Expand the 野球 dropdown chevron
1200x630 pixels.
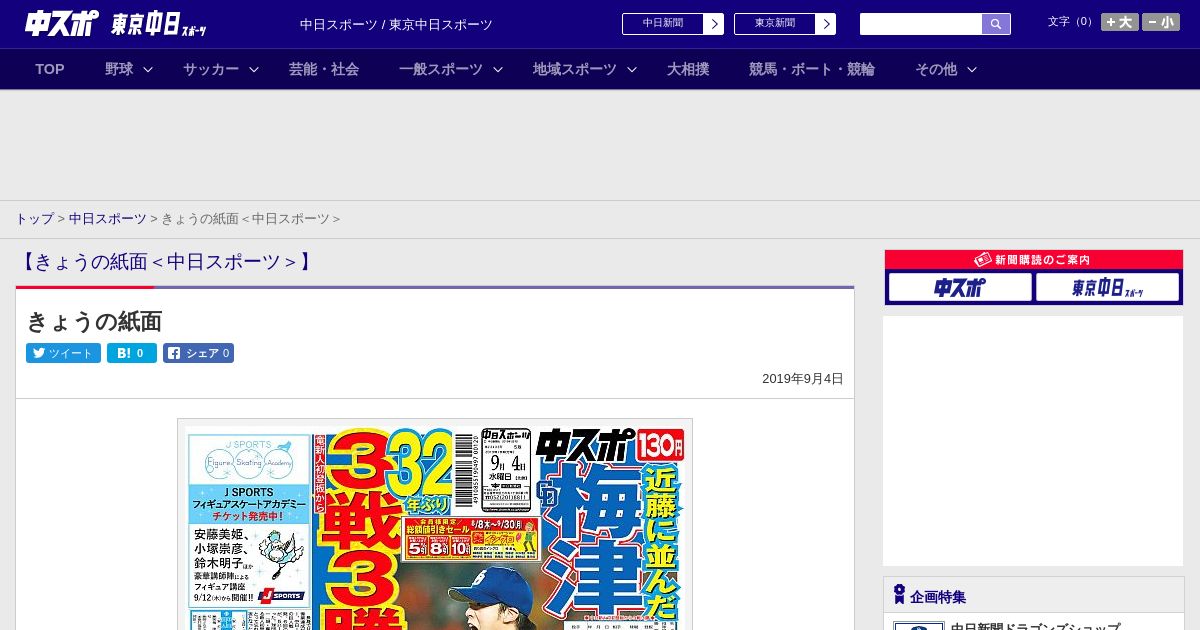tap(148, 69)
